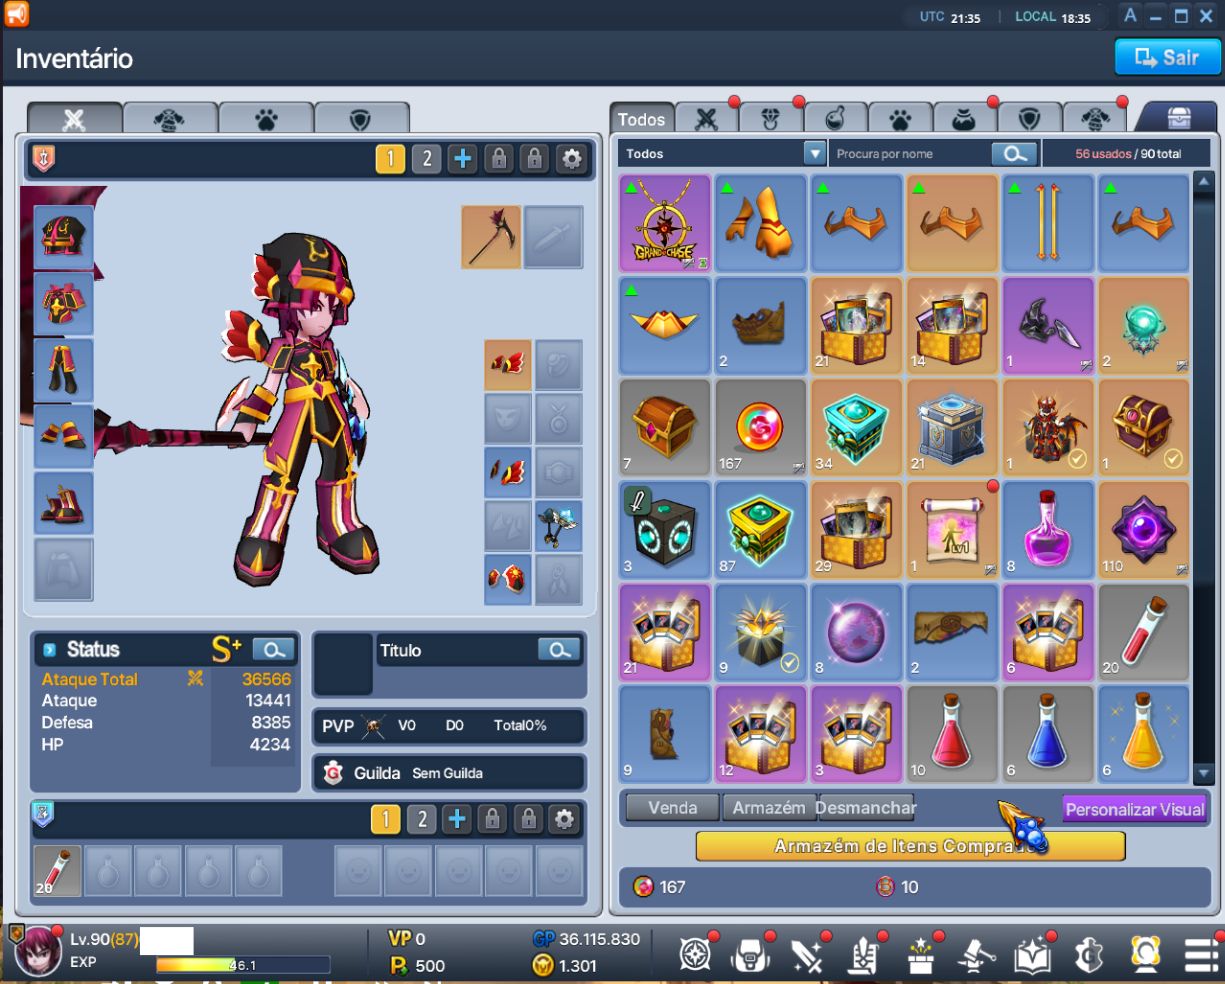
Task: Select consumable preset 1 in bottom bar
Action: coord(385,820)
